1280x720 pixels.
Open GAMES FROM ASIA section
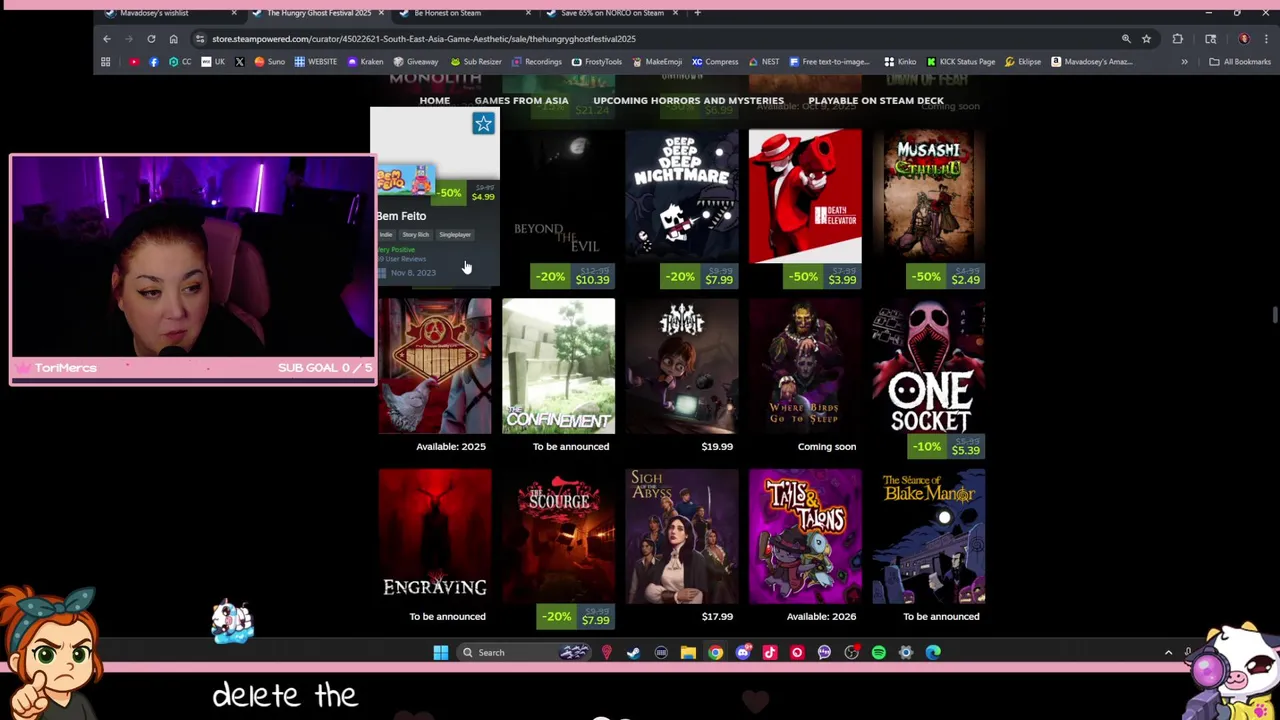[x=521, y=101]
